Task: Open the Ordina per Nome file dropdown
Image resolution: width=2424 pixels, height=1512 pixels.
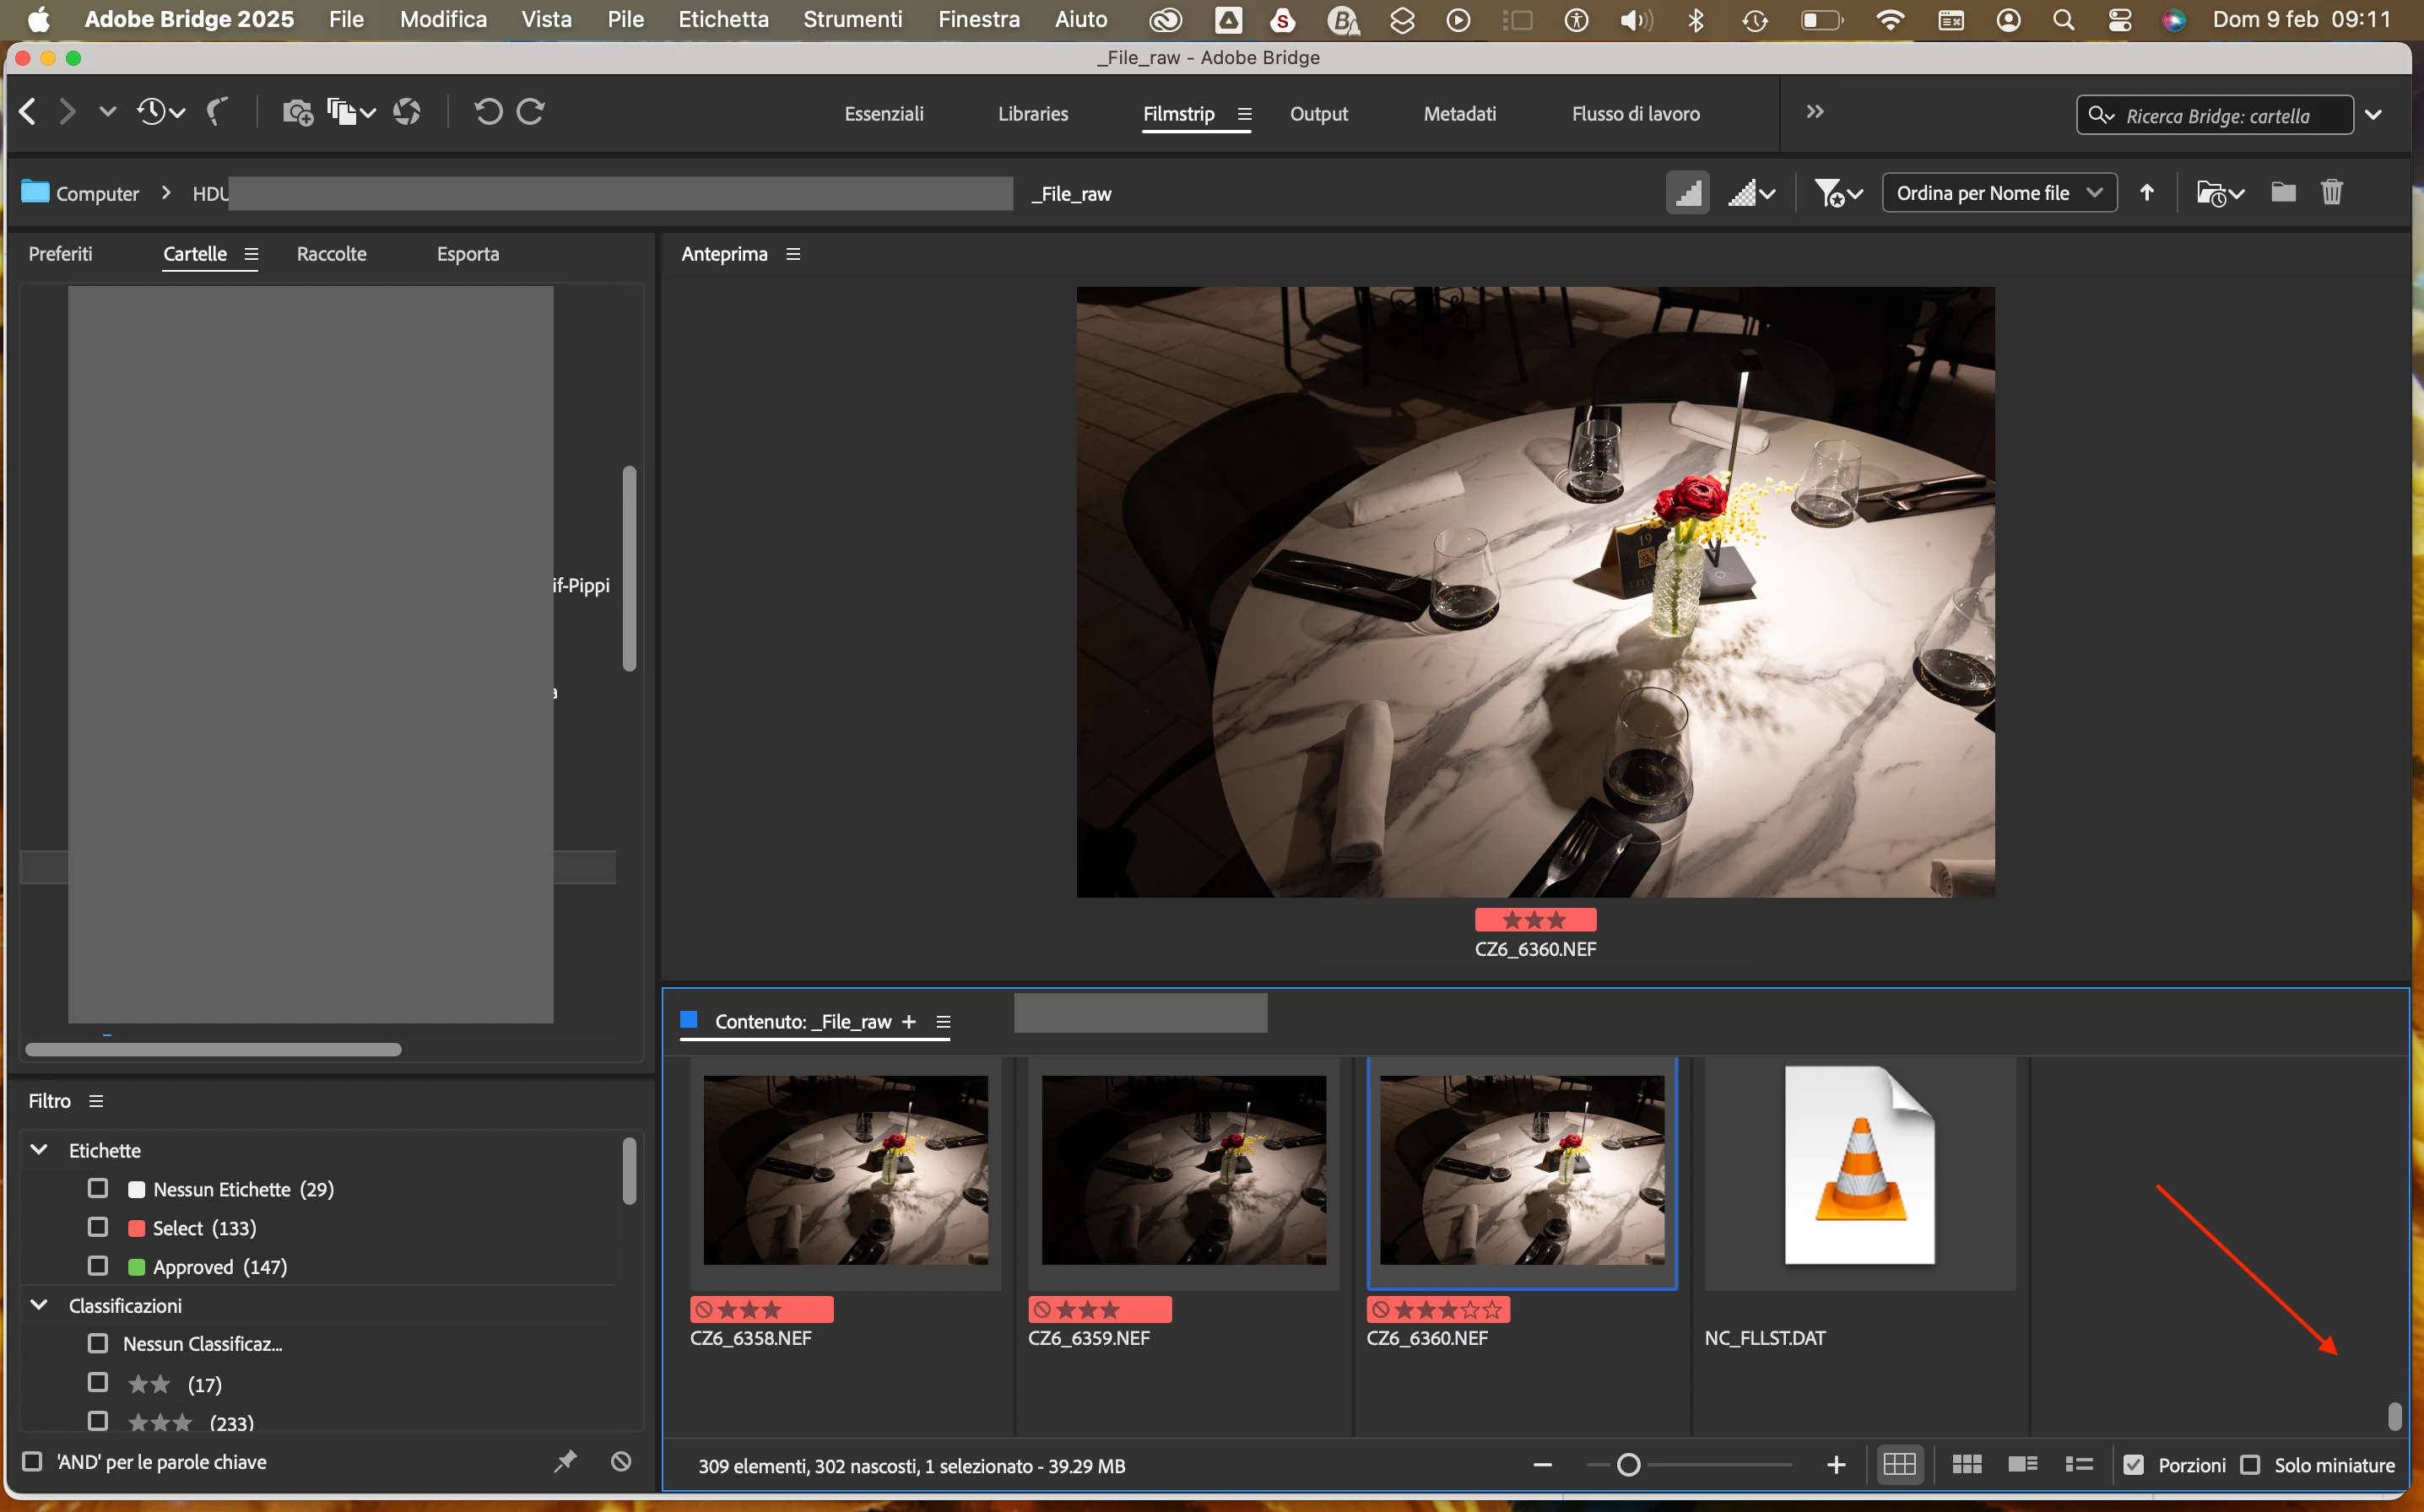Action: pyautogui.click(x=1999, y=192)
